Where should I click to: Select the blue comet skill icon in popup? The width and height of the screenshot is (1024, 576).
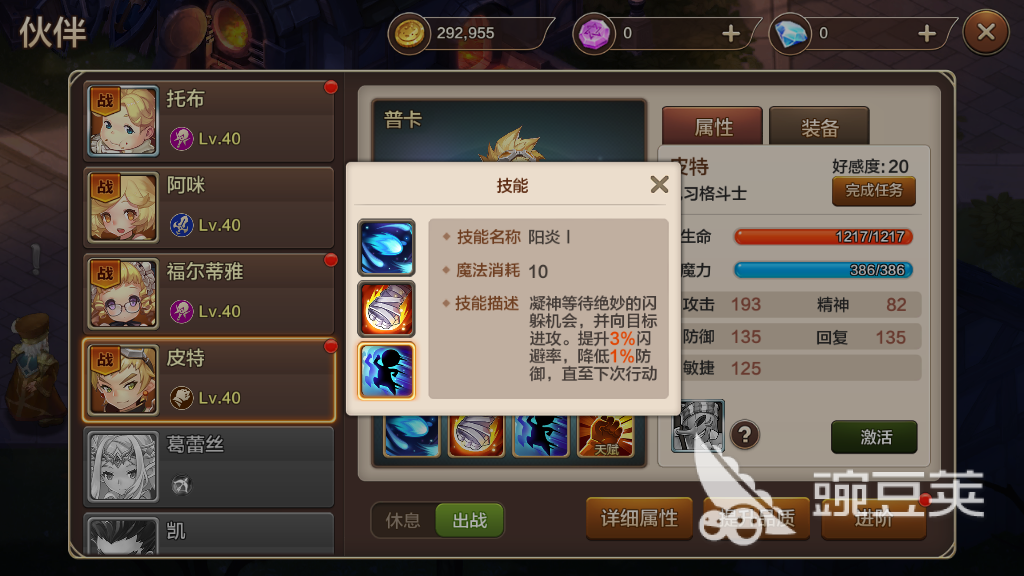(386, 248)
